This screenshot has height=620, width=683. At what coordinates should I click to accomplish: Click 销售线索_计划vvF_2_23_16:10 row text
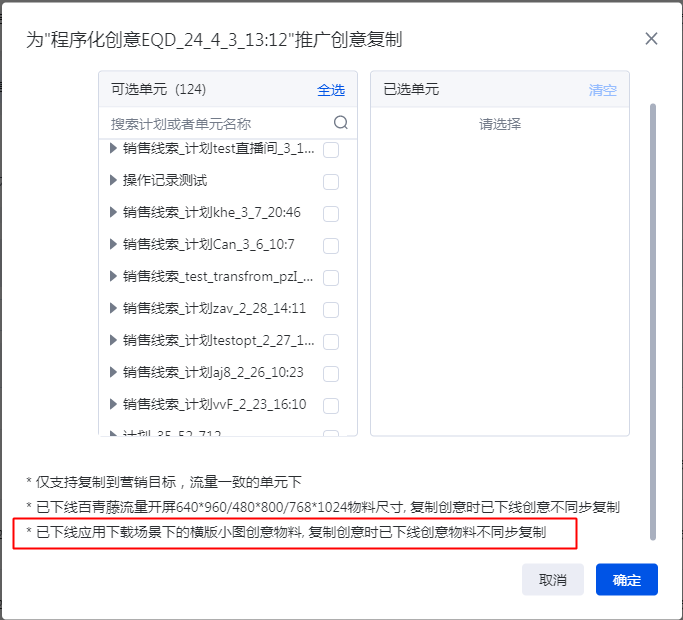[215, 404]
